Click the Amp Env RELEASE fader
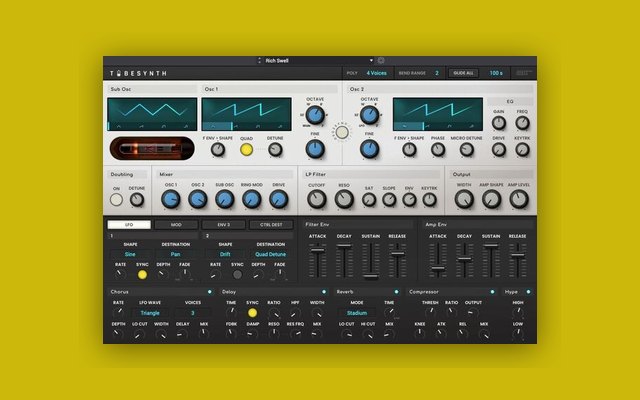 518,255
